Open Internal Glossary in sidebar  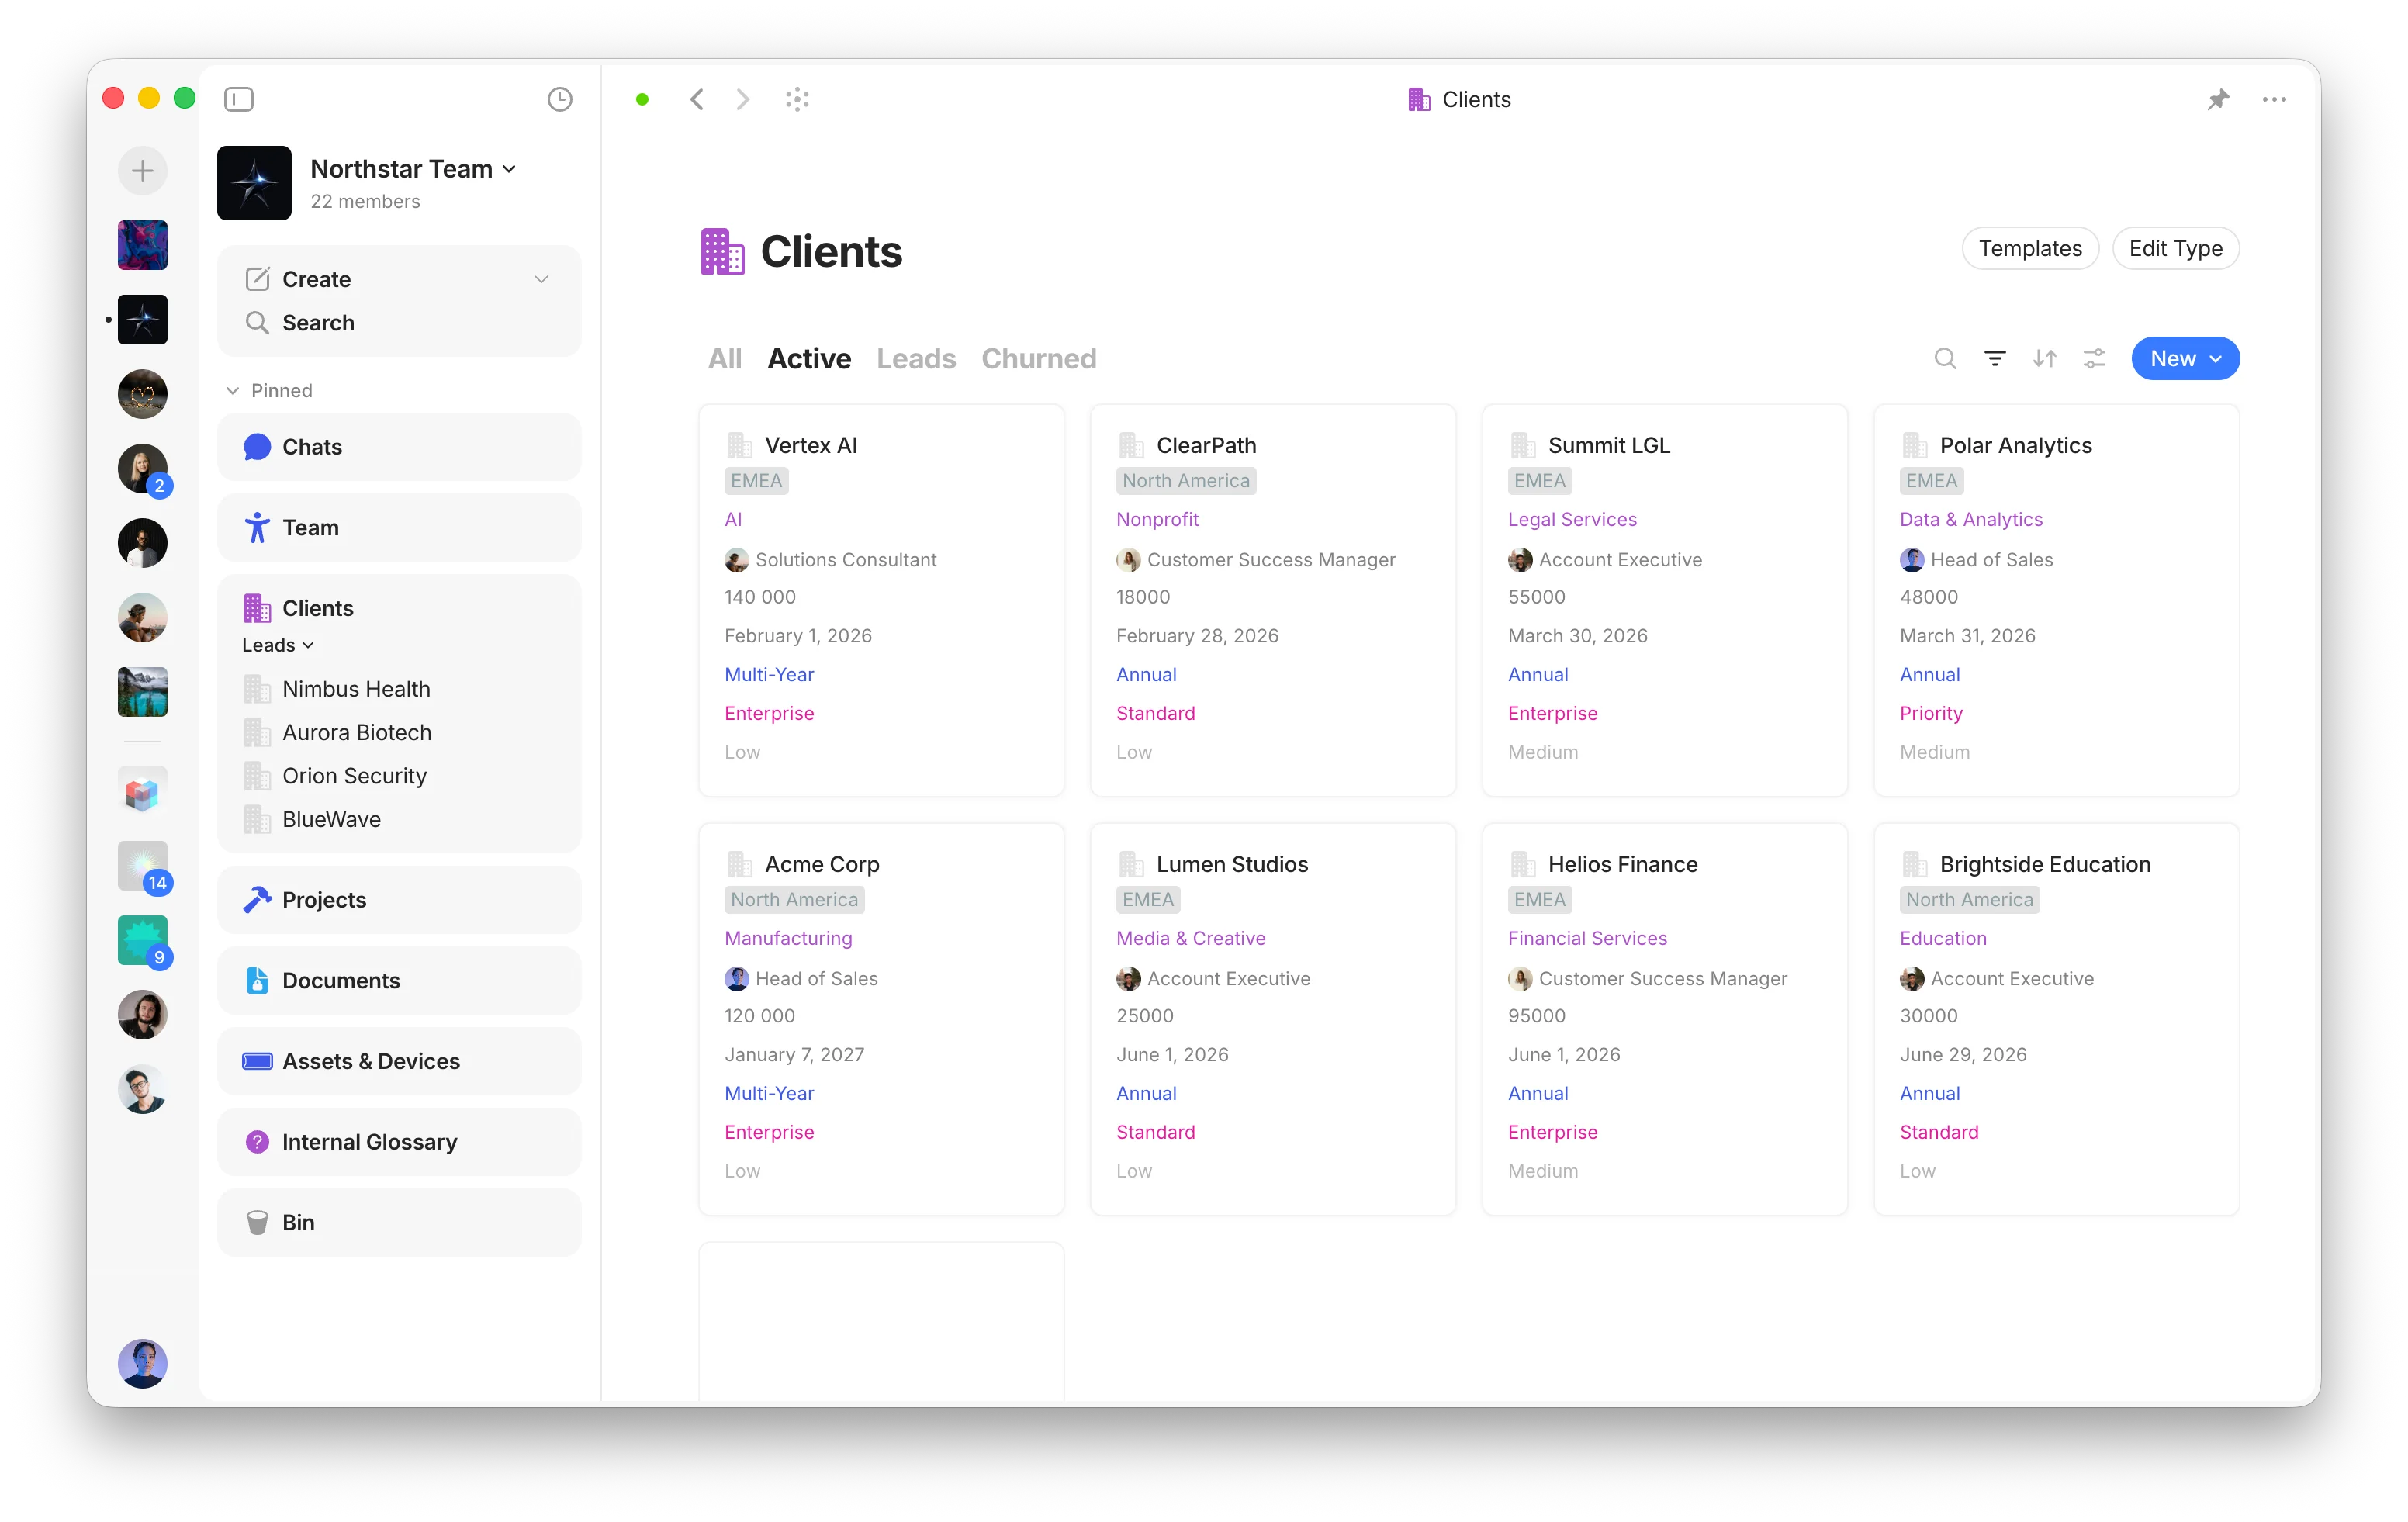(x=399, y=1142)
